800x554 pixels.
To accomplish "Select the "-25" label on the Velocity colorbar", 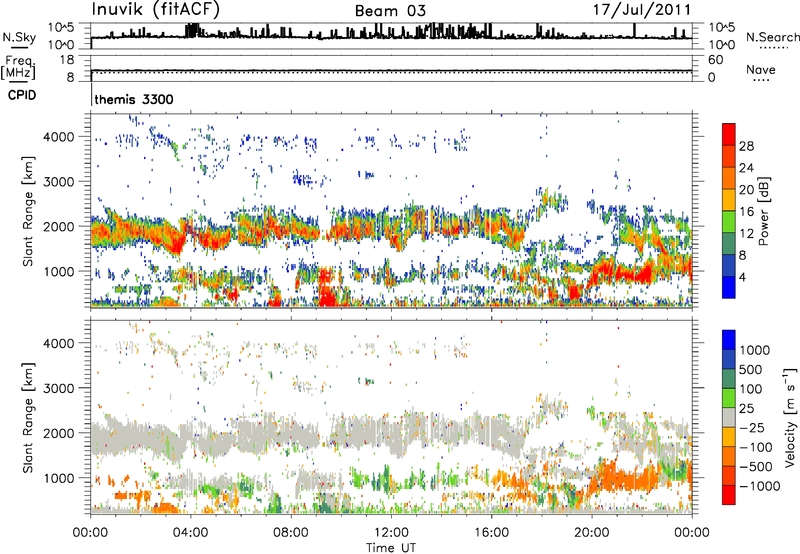I will pyautogui.click(x=753, y=428).
